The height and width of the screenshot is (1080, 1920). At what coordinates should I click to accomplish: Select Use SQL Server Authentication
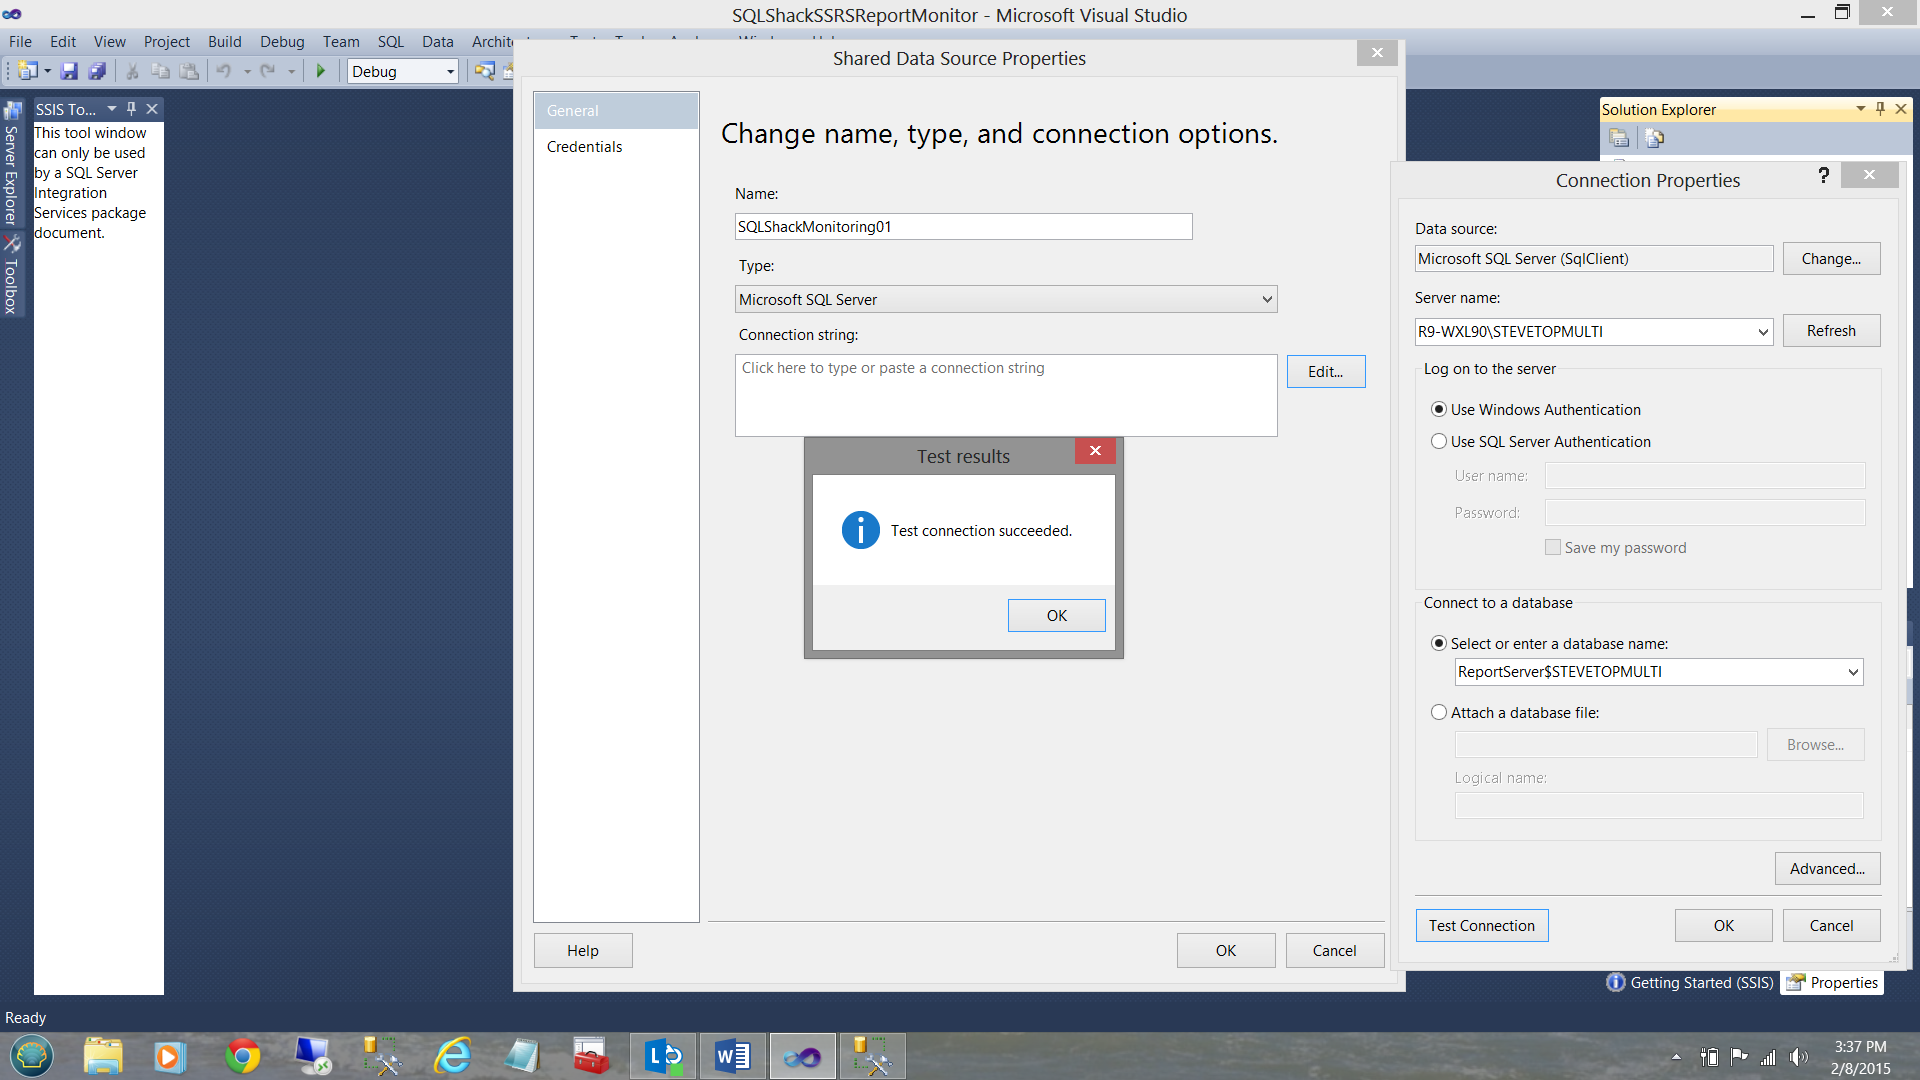1439,441
